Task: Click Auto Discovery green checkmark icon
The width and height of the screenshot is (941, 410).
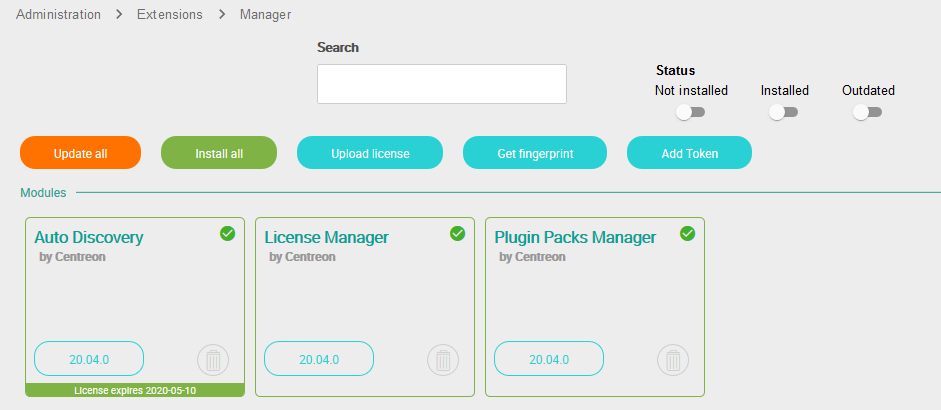Action: click(x=227, y=234)
